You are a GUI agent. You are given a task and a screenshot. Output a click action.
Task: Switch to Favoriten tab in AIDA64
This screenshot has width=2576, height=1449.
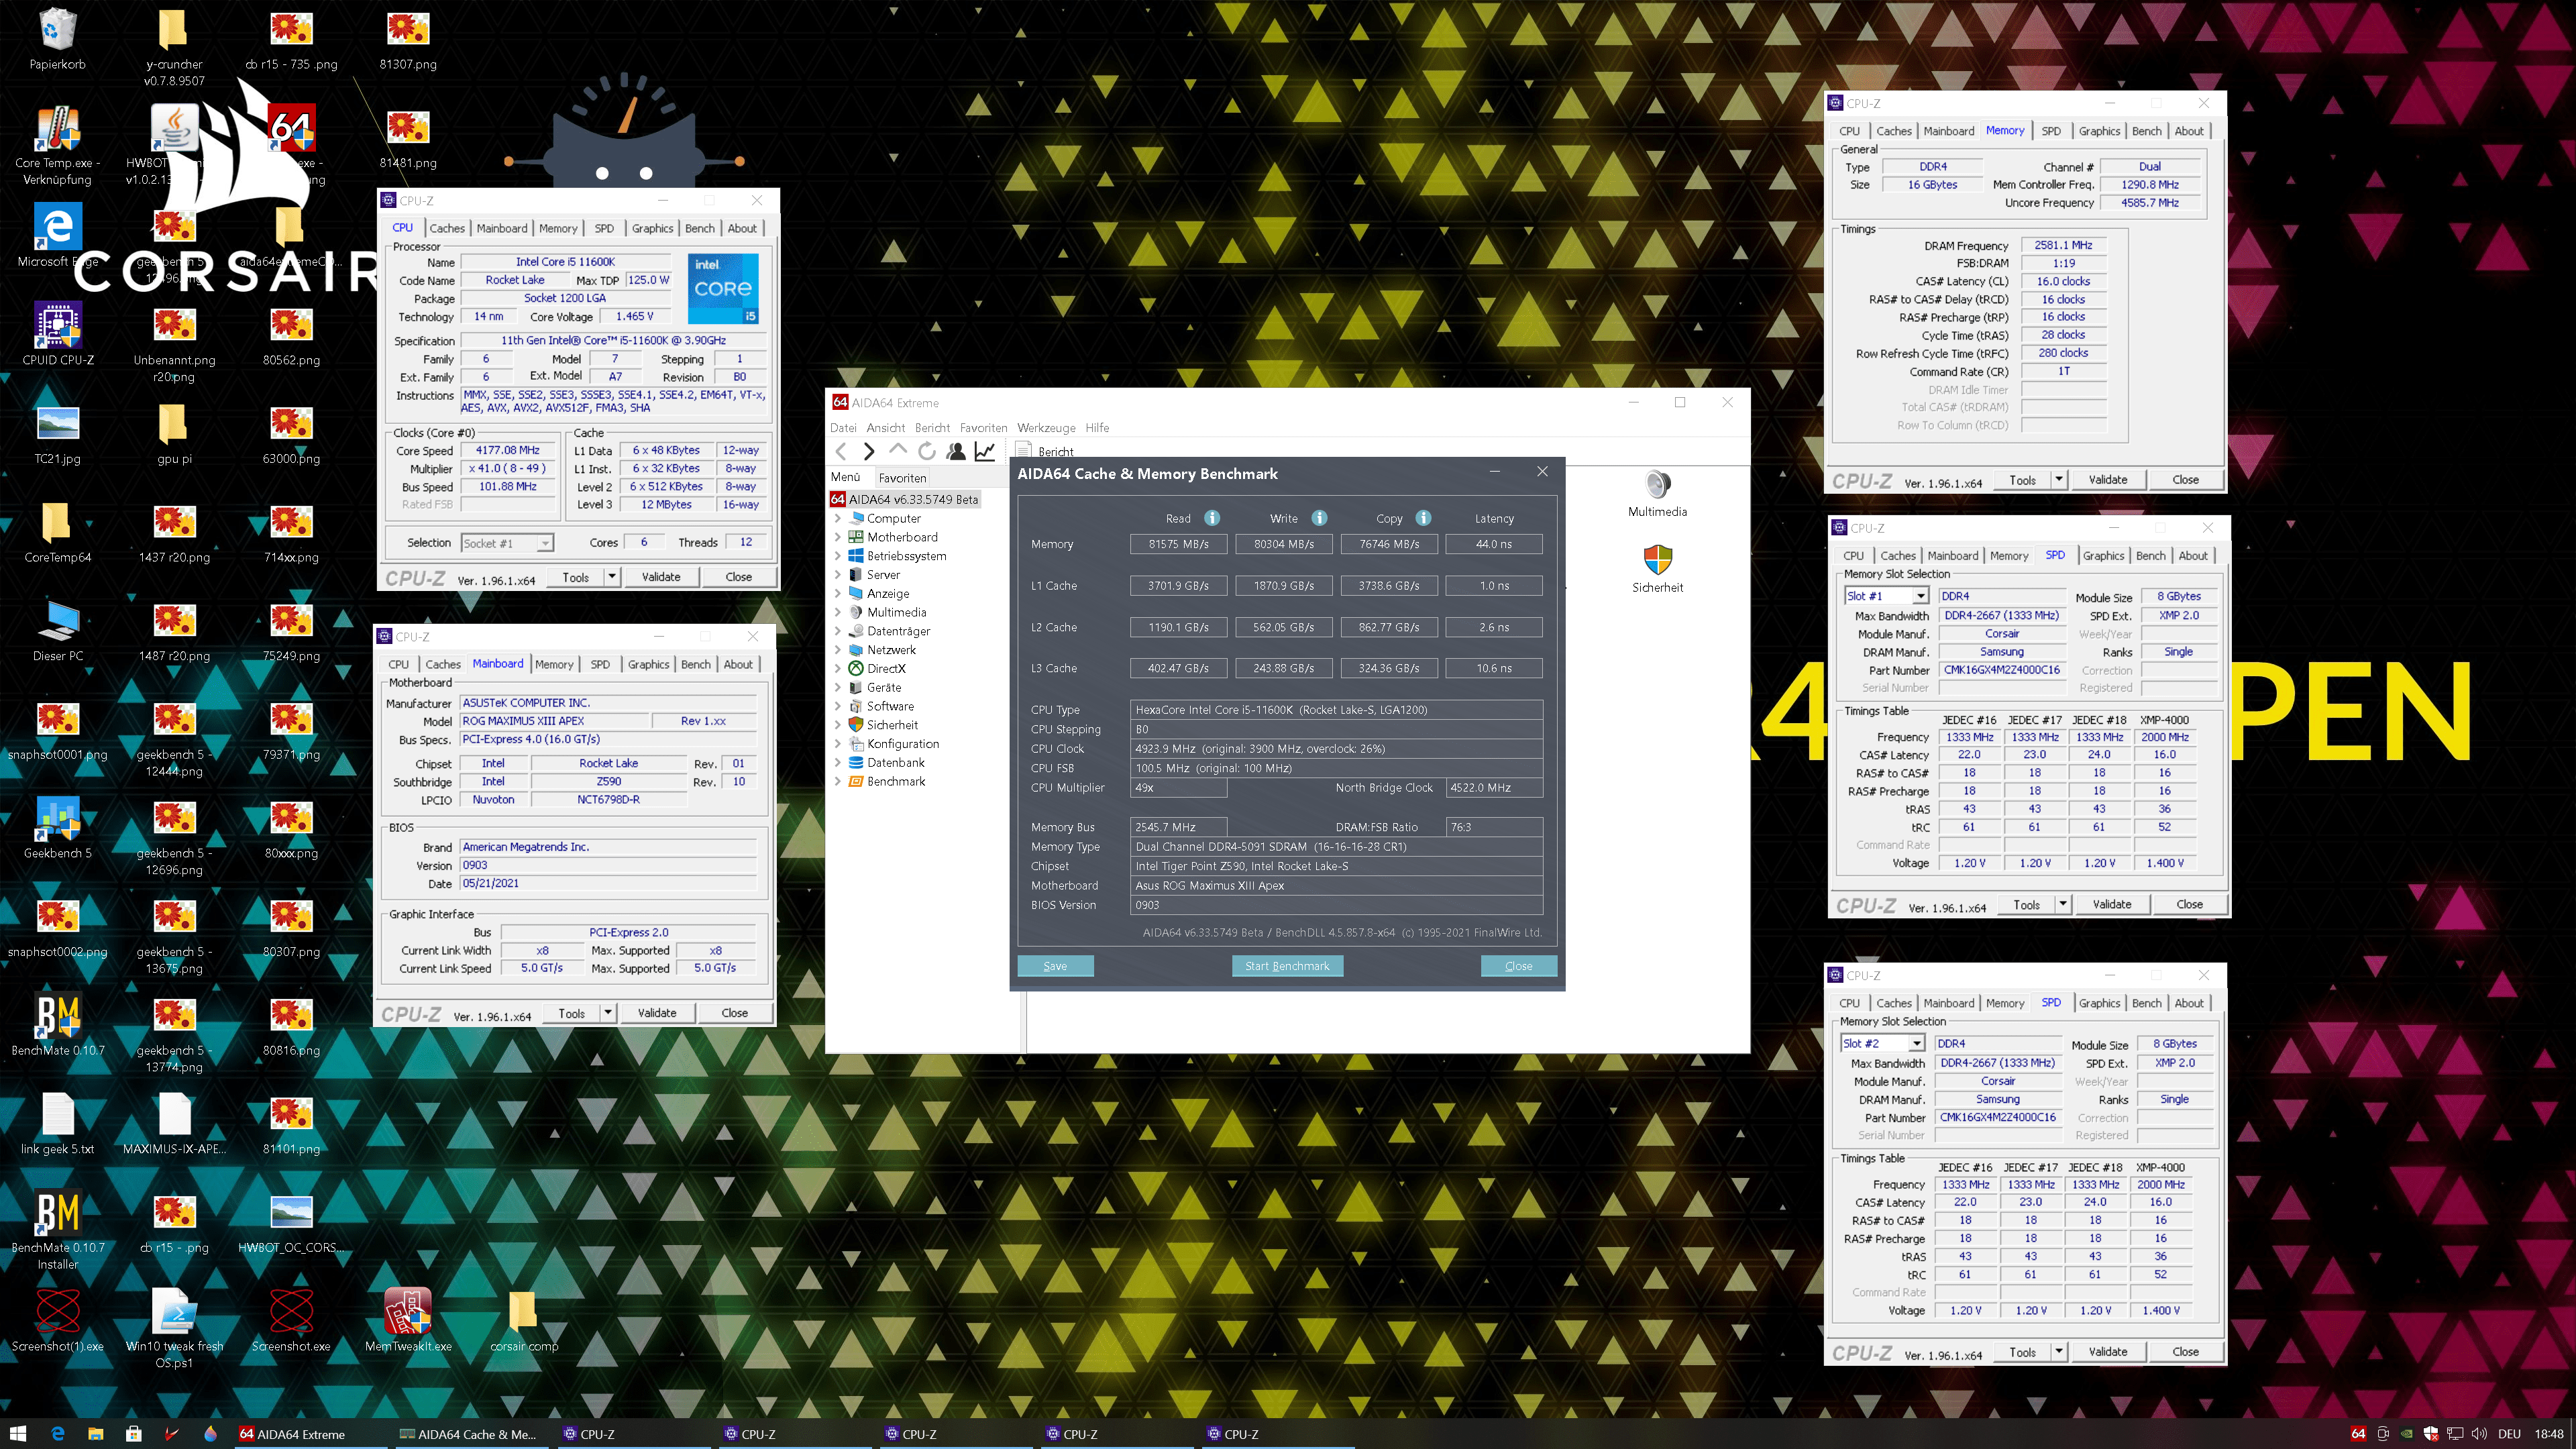(x=902, y=478)
